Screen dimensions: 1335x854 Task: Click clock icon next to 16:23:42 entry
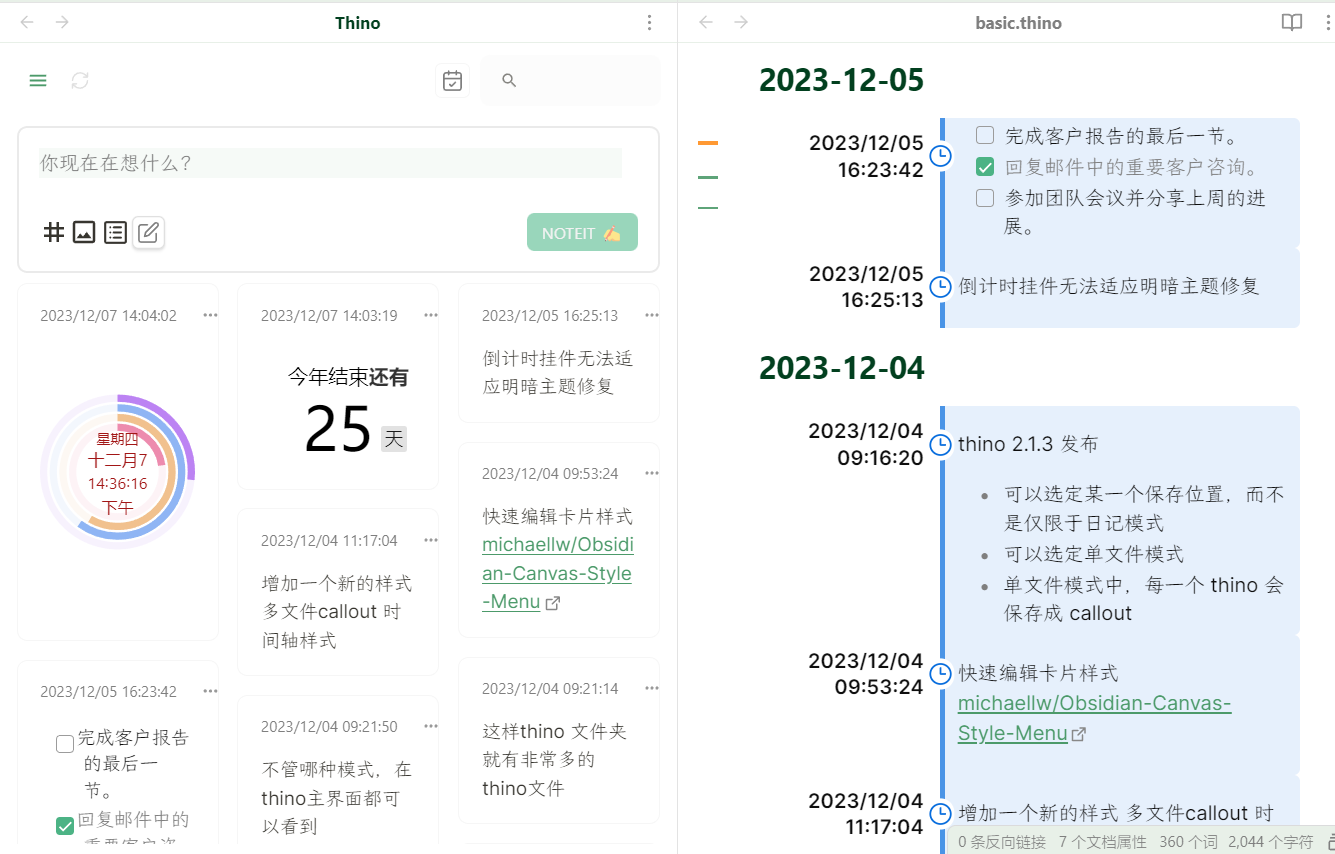(x=940, y=156)
